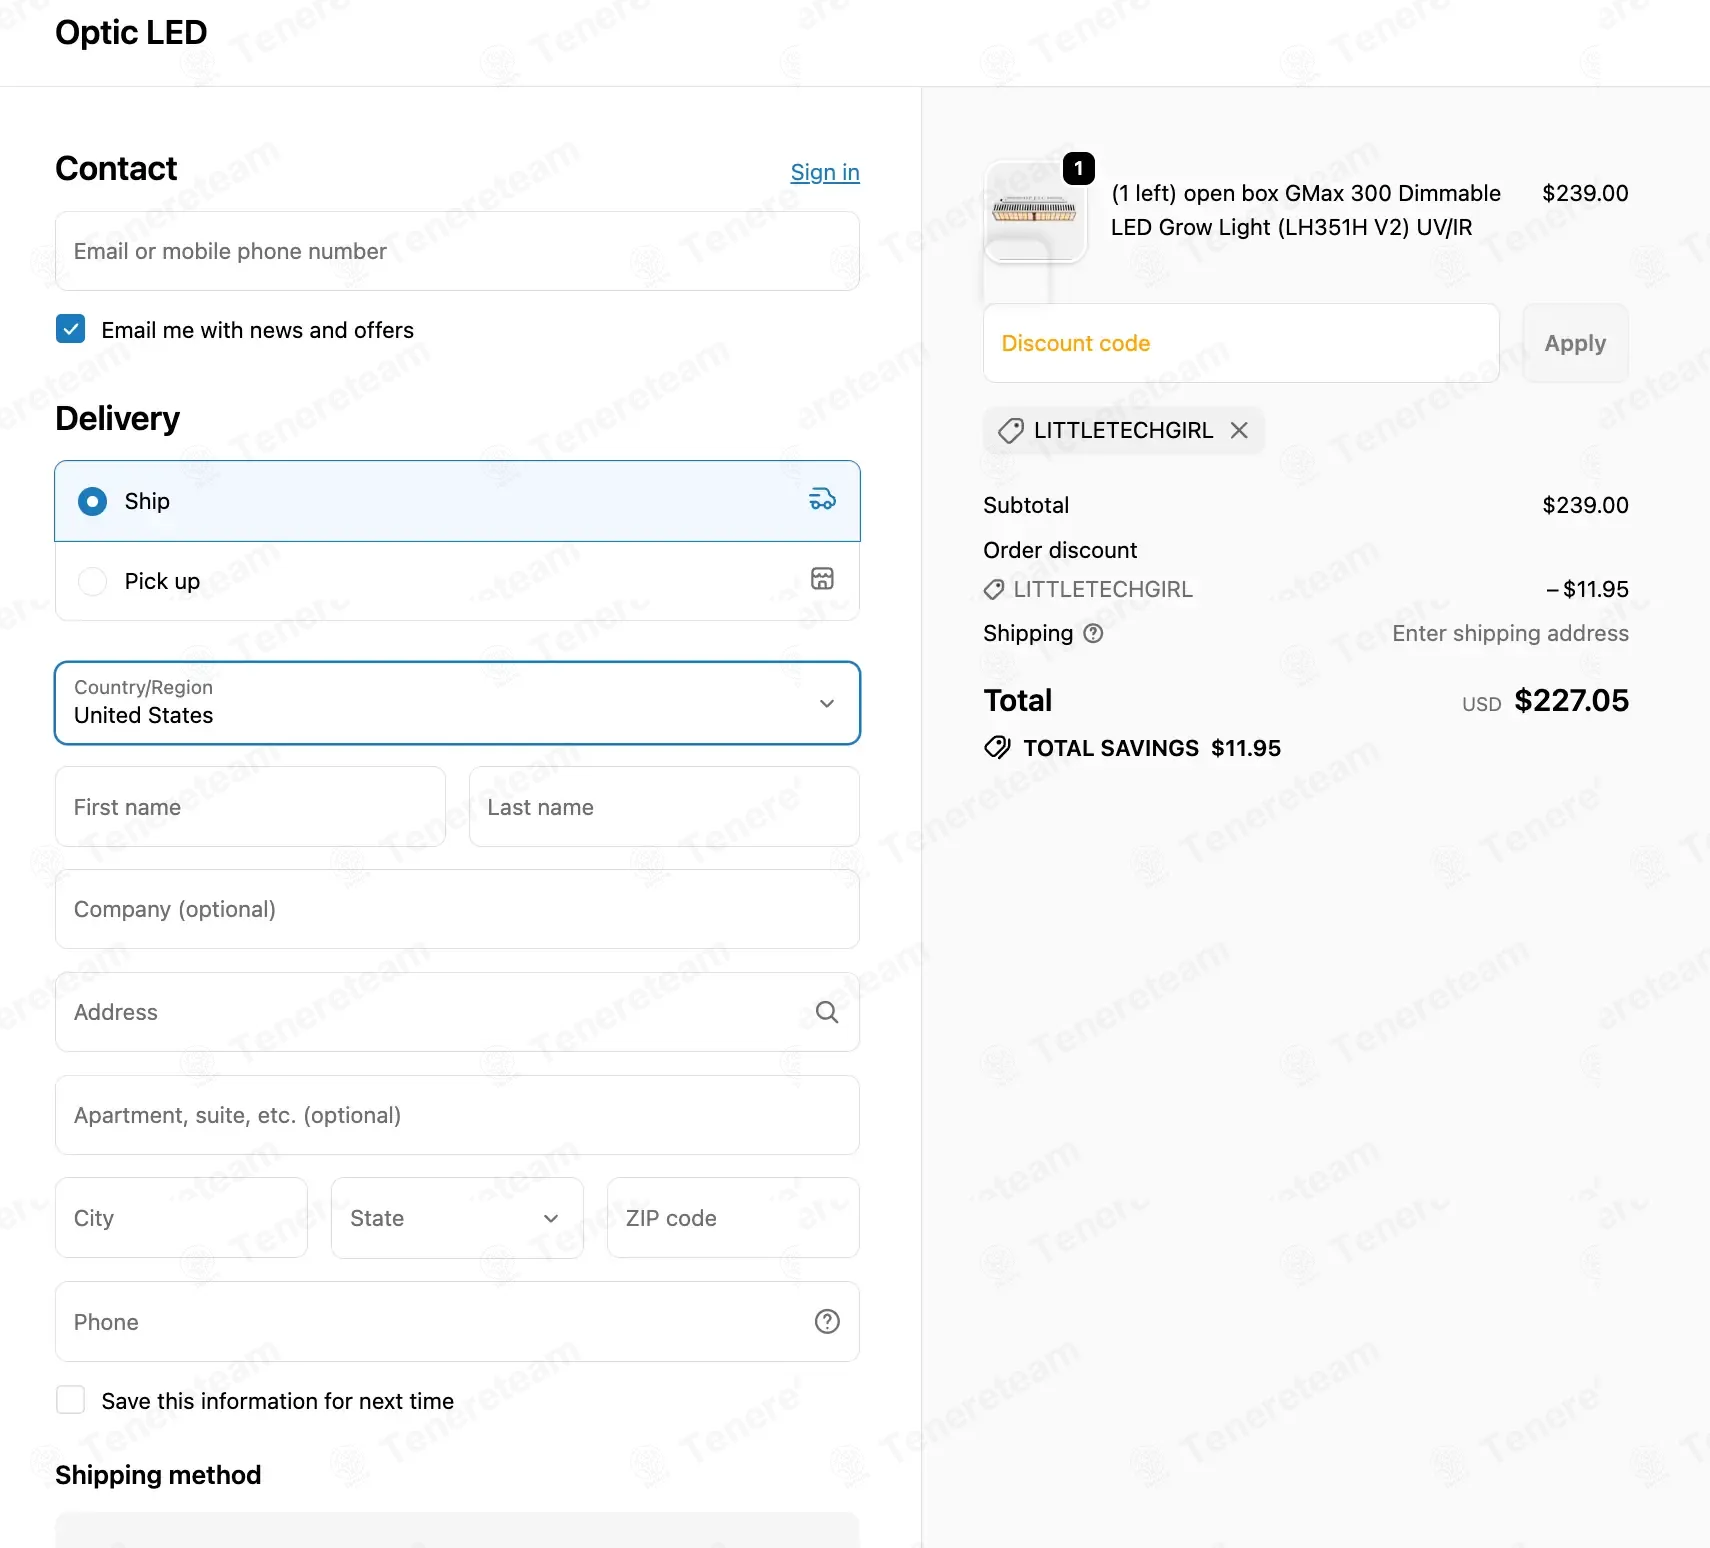
Task: Click the Apply discount button
Action: pos(1575,343)
